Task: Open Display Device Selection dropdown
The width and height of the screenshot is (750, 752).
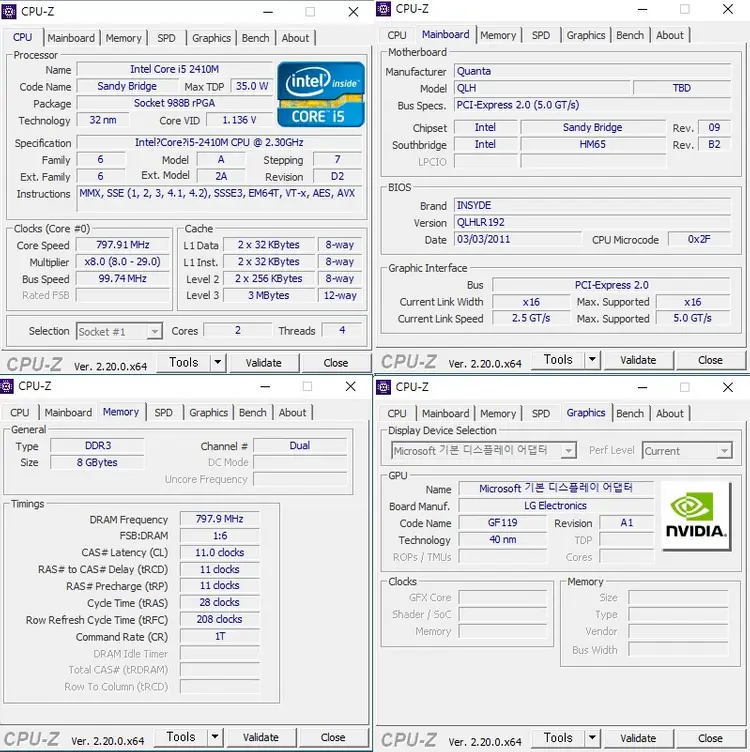Action: click(483, 450)
